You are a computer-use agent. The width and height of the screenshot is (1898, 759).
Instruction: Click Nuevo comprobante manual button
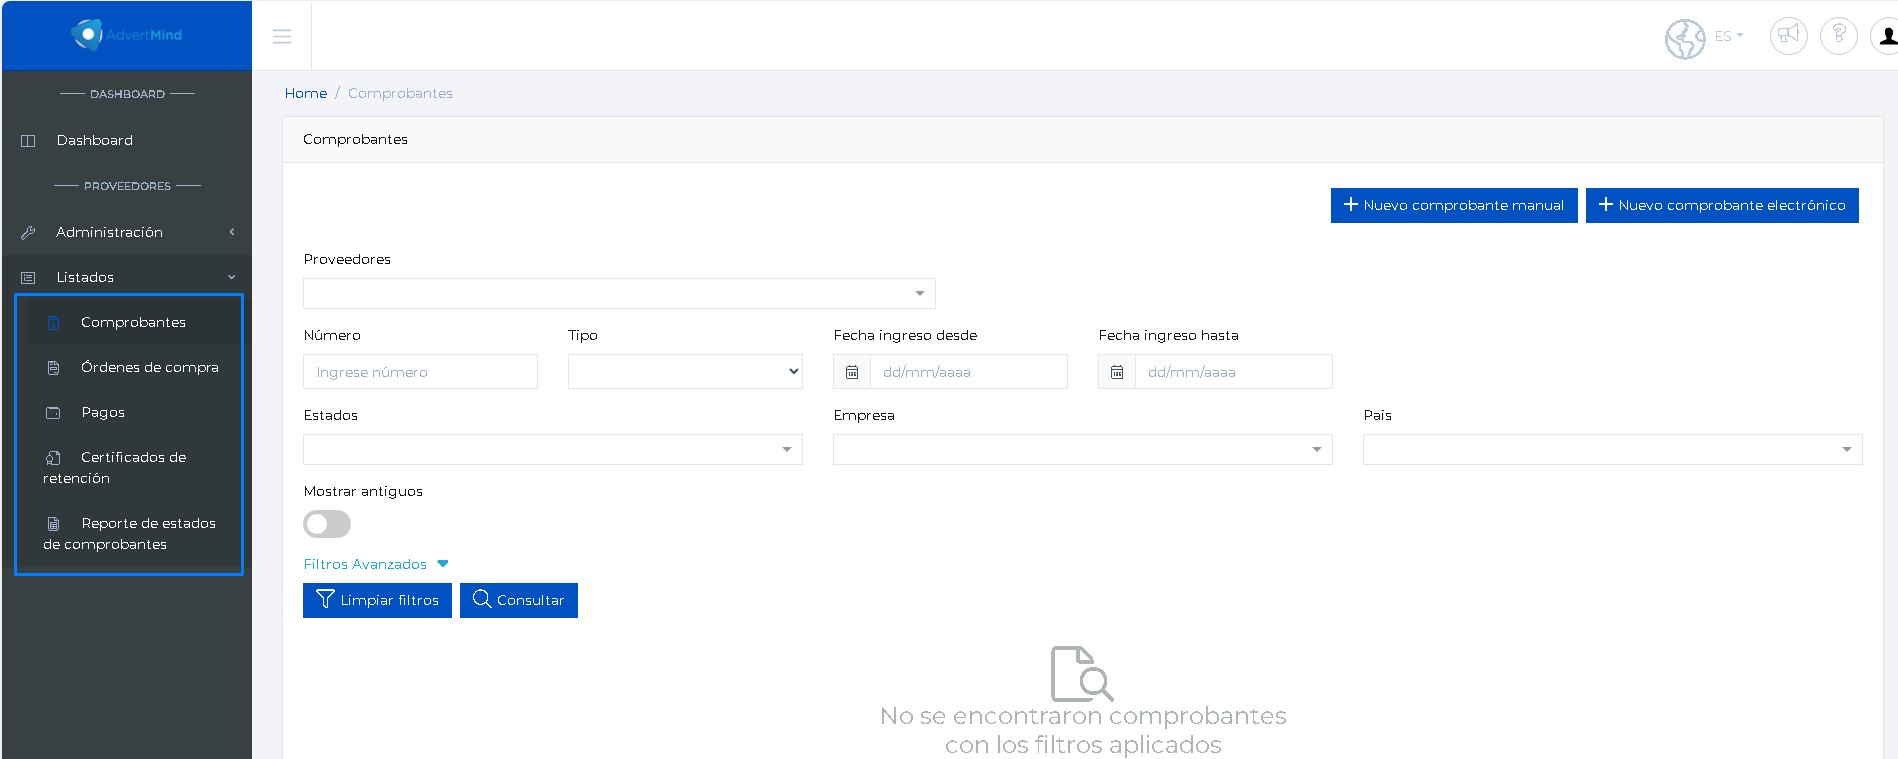tap(1453, 205)
